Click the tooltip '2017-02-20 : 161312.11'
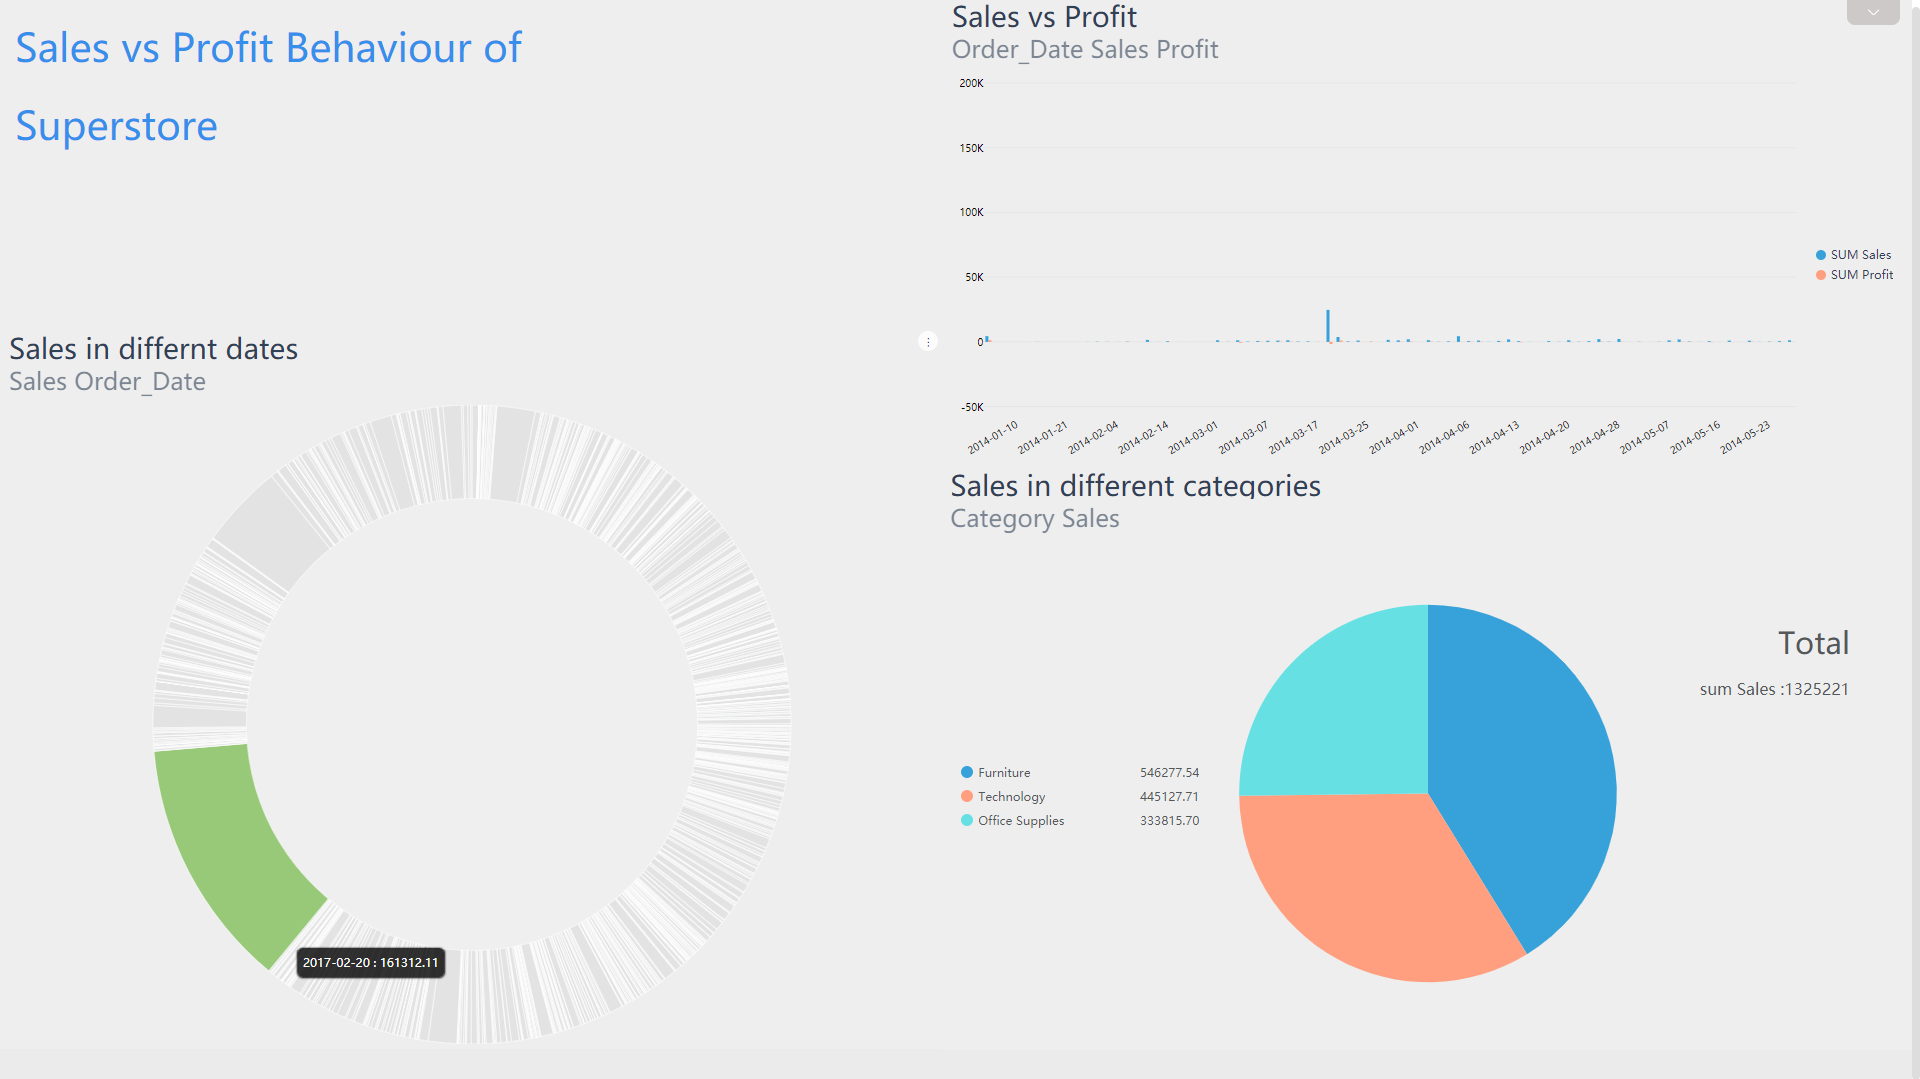Viewport: 1920px width, 1079px height. 371,963
